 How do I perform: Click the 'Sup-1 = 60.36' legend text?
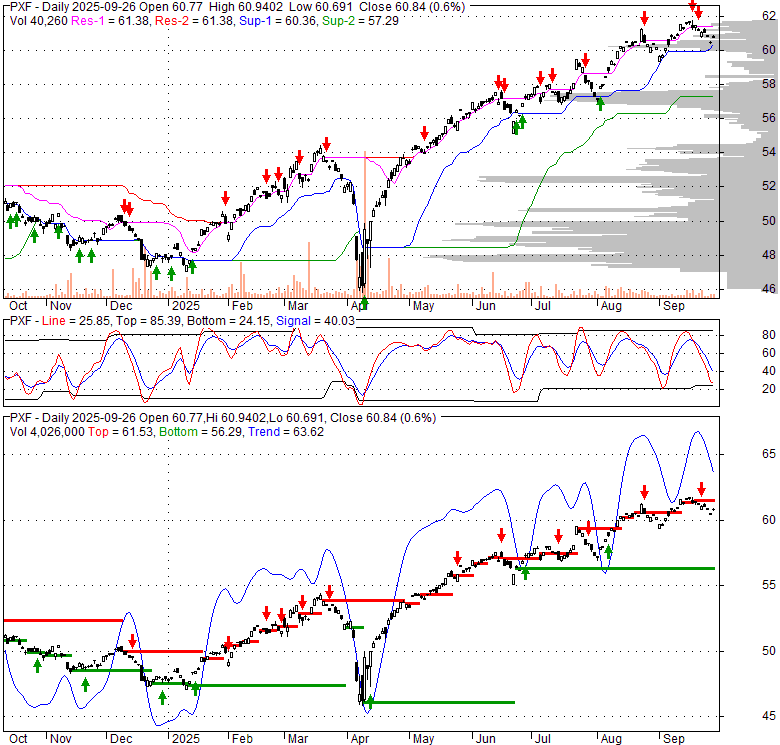[x=278, y=21]
